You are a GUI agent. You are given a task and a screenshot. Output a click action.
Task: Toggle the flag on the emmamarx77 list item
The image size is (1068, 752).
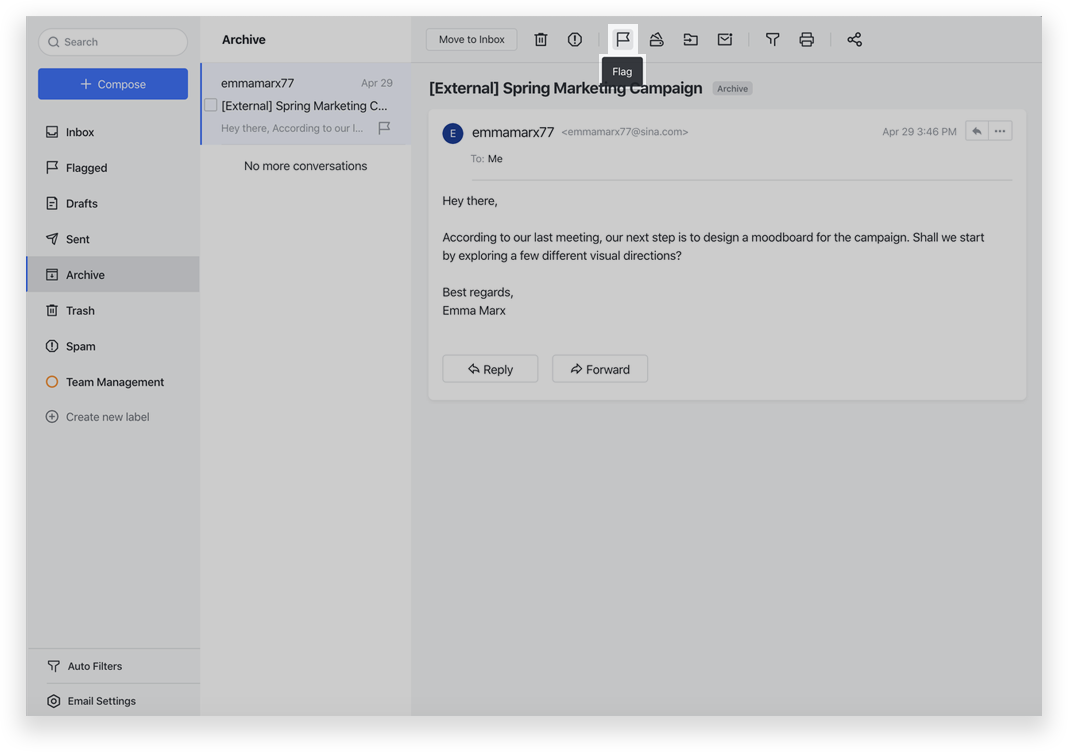click(x=384, y=128)
